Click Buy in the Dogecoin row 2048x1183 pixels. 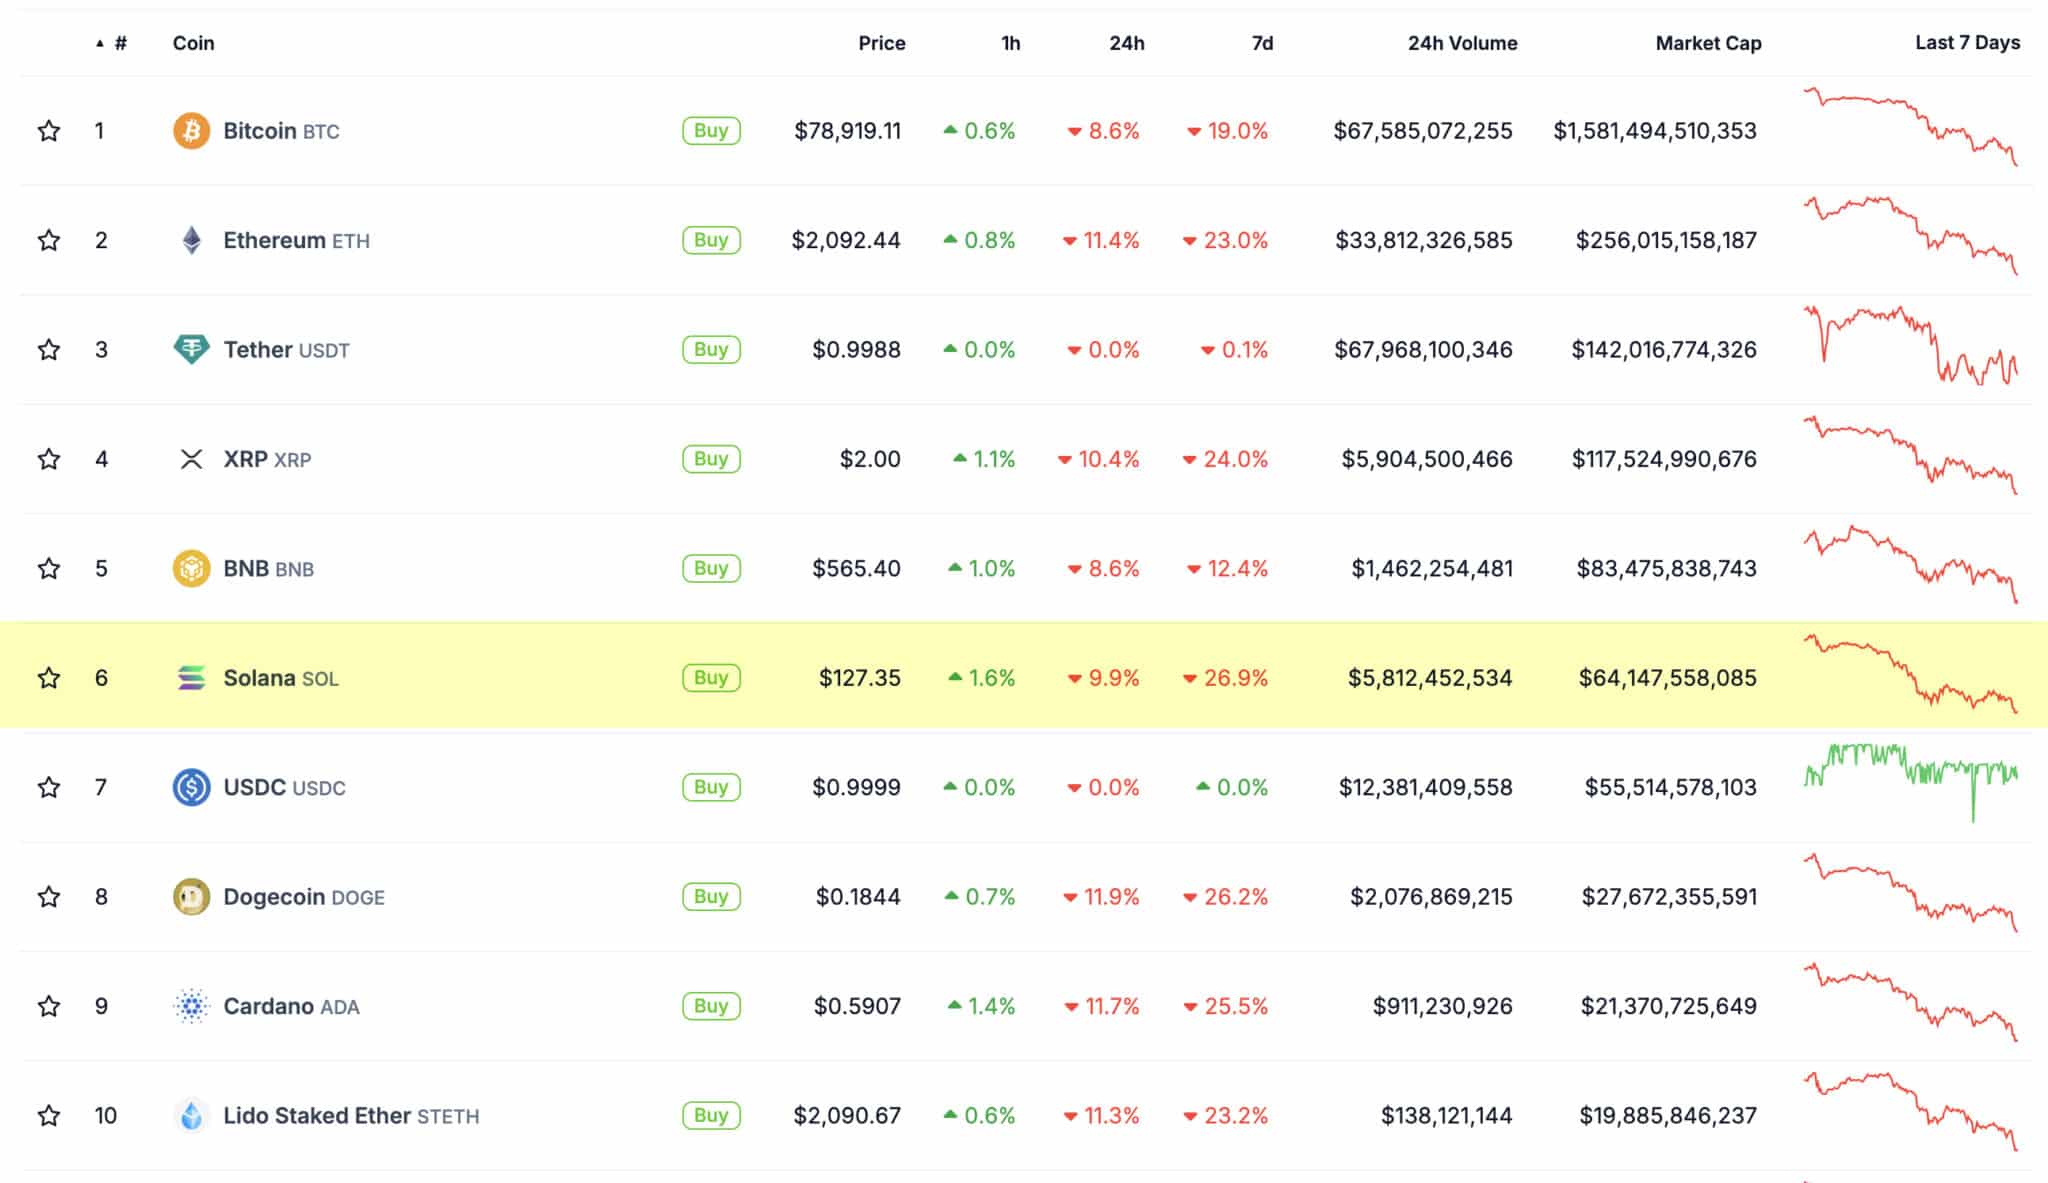(711, 897)
